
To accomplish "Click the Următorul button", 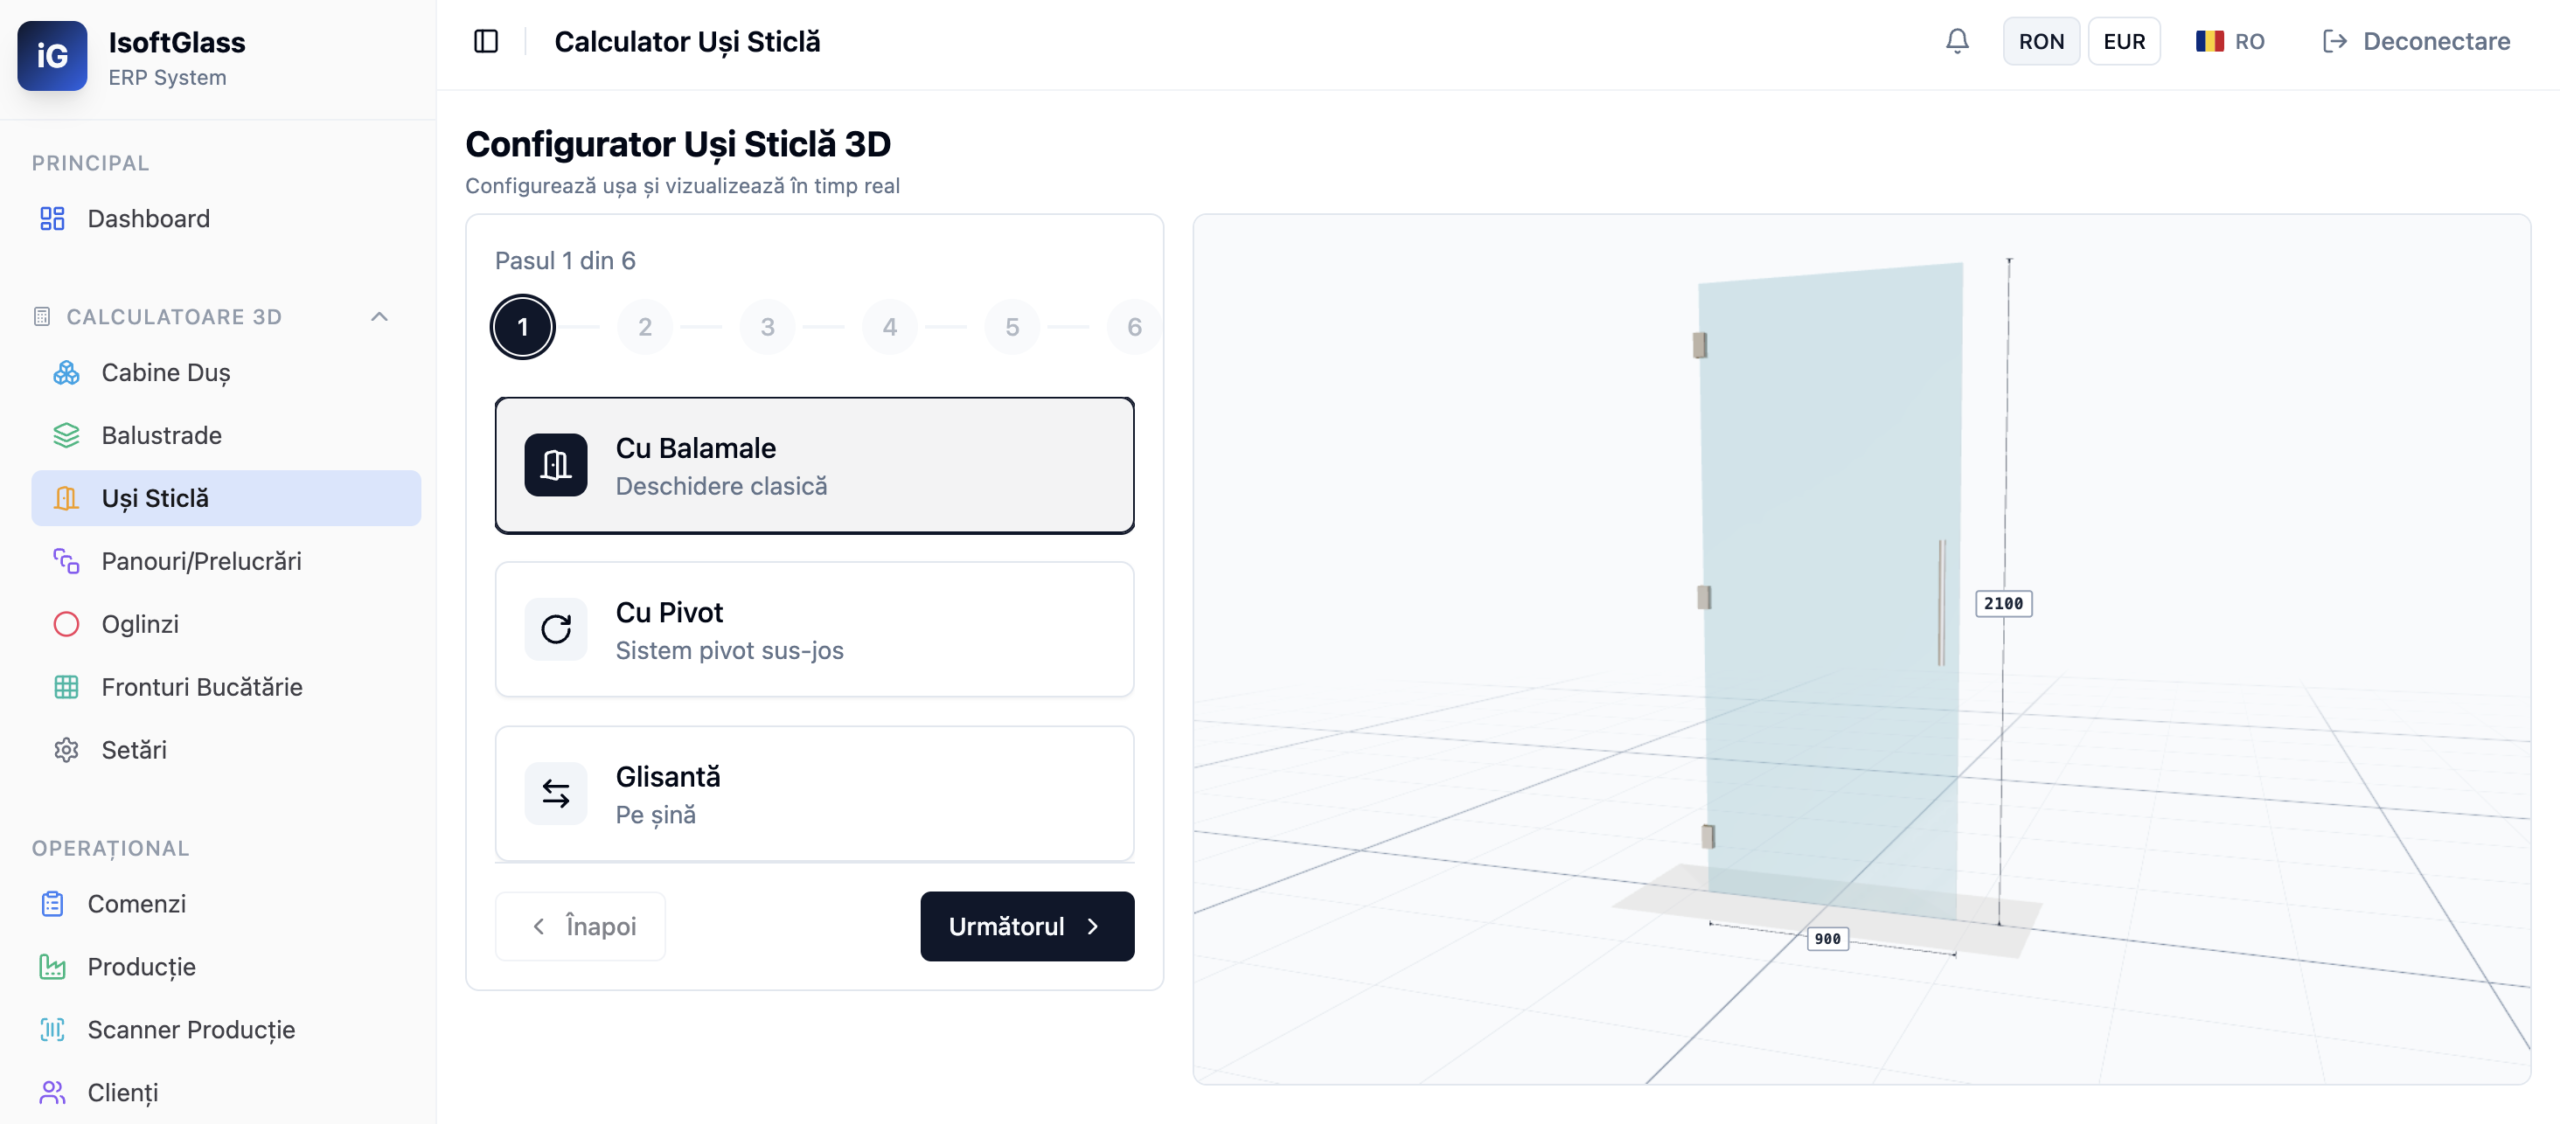I will [1026, 926].
